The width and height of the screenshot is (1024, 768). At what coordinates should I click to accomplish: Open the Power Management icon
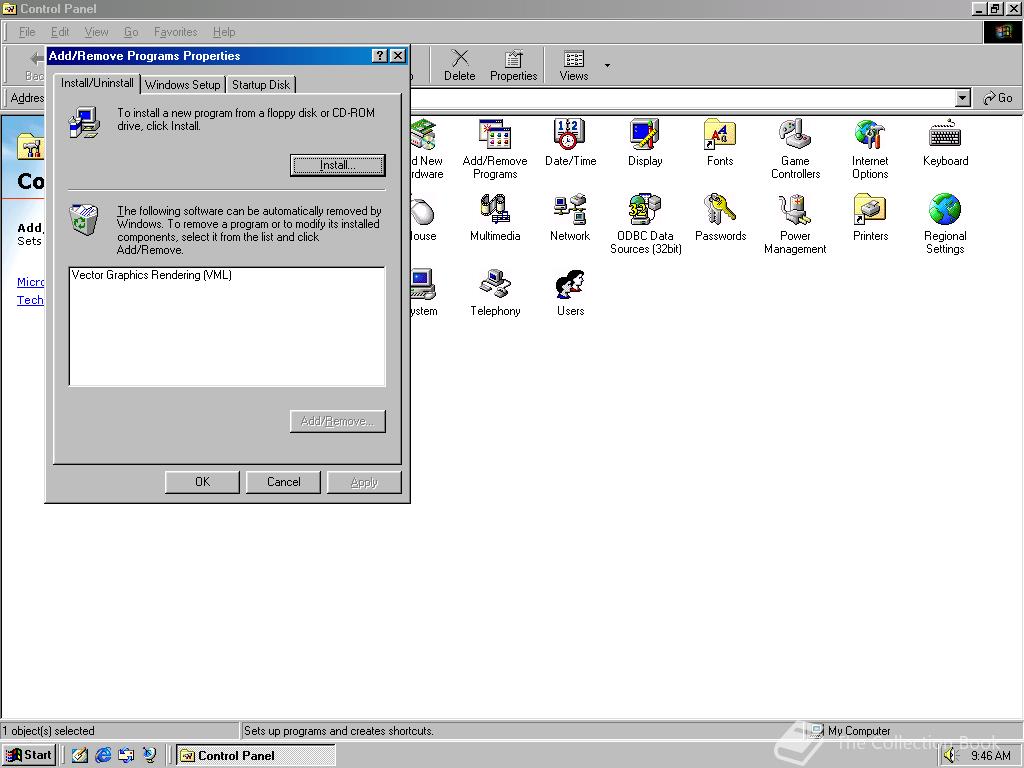(795, 224)
